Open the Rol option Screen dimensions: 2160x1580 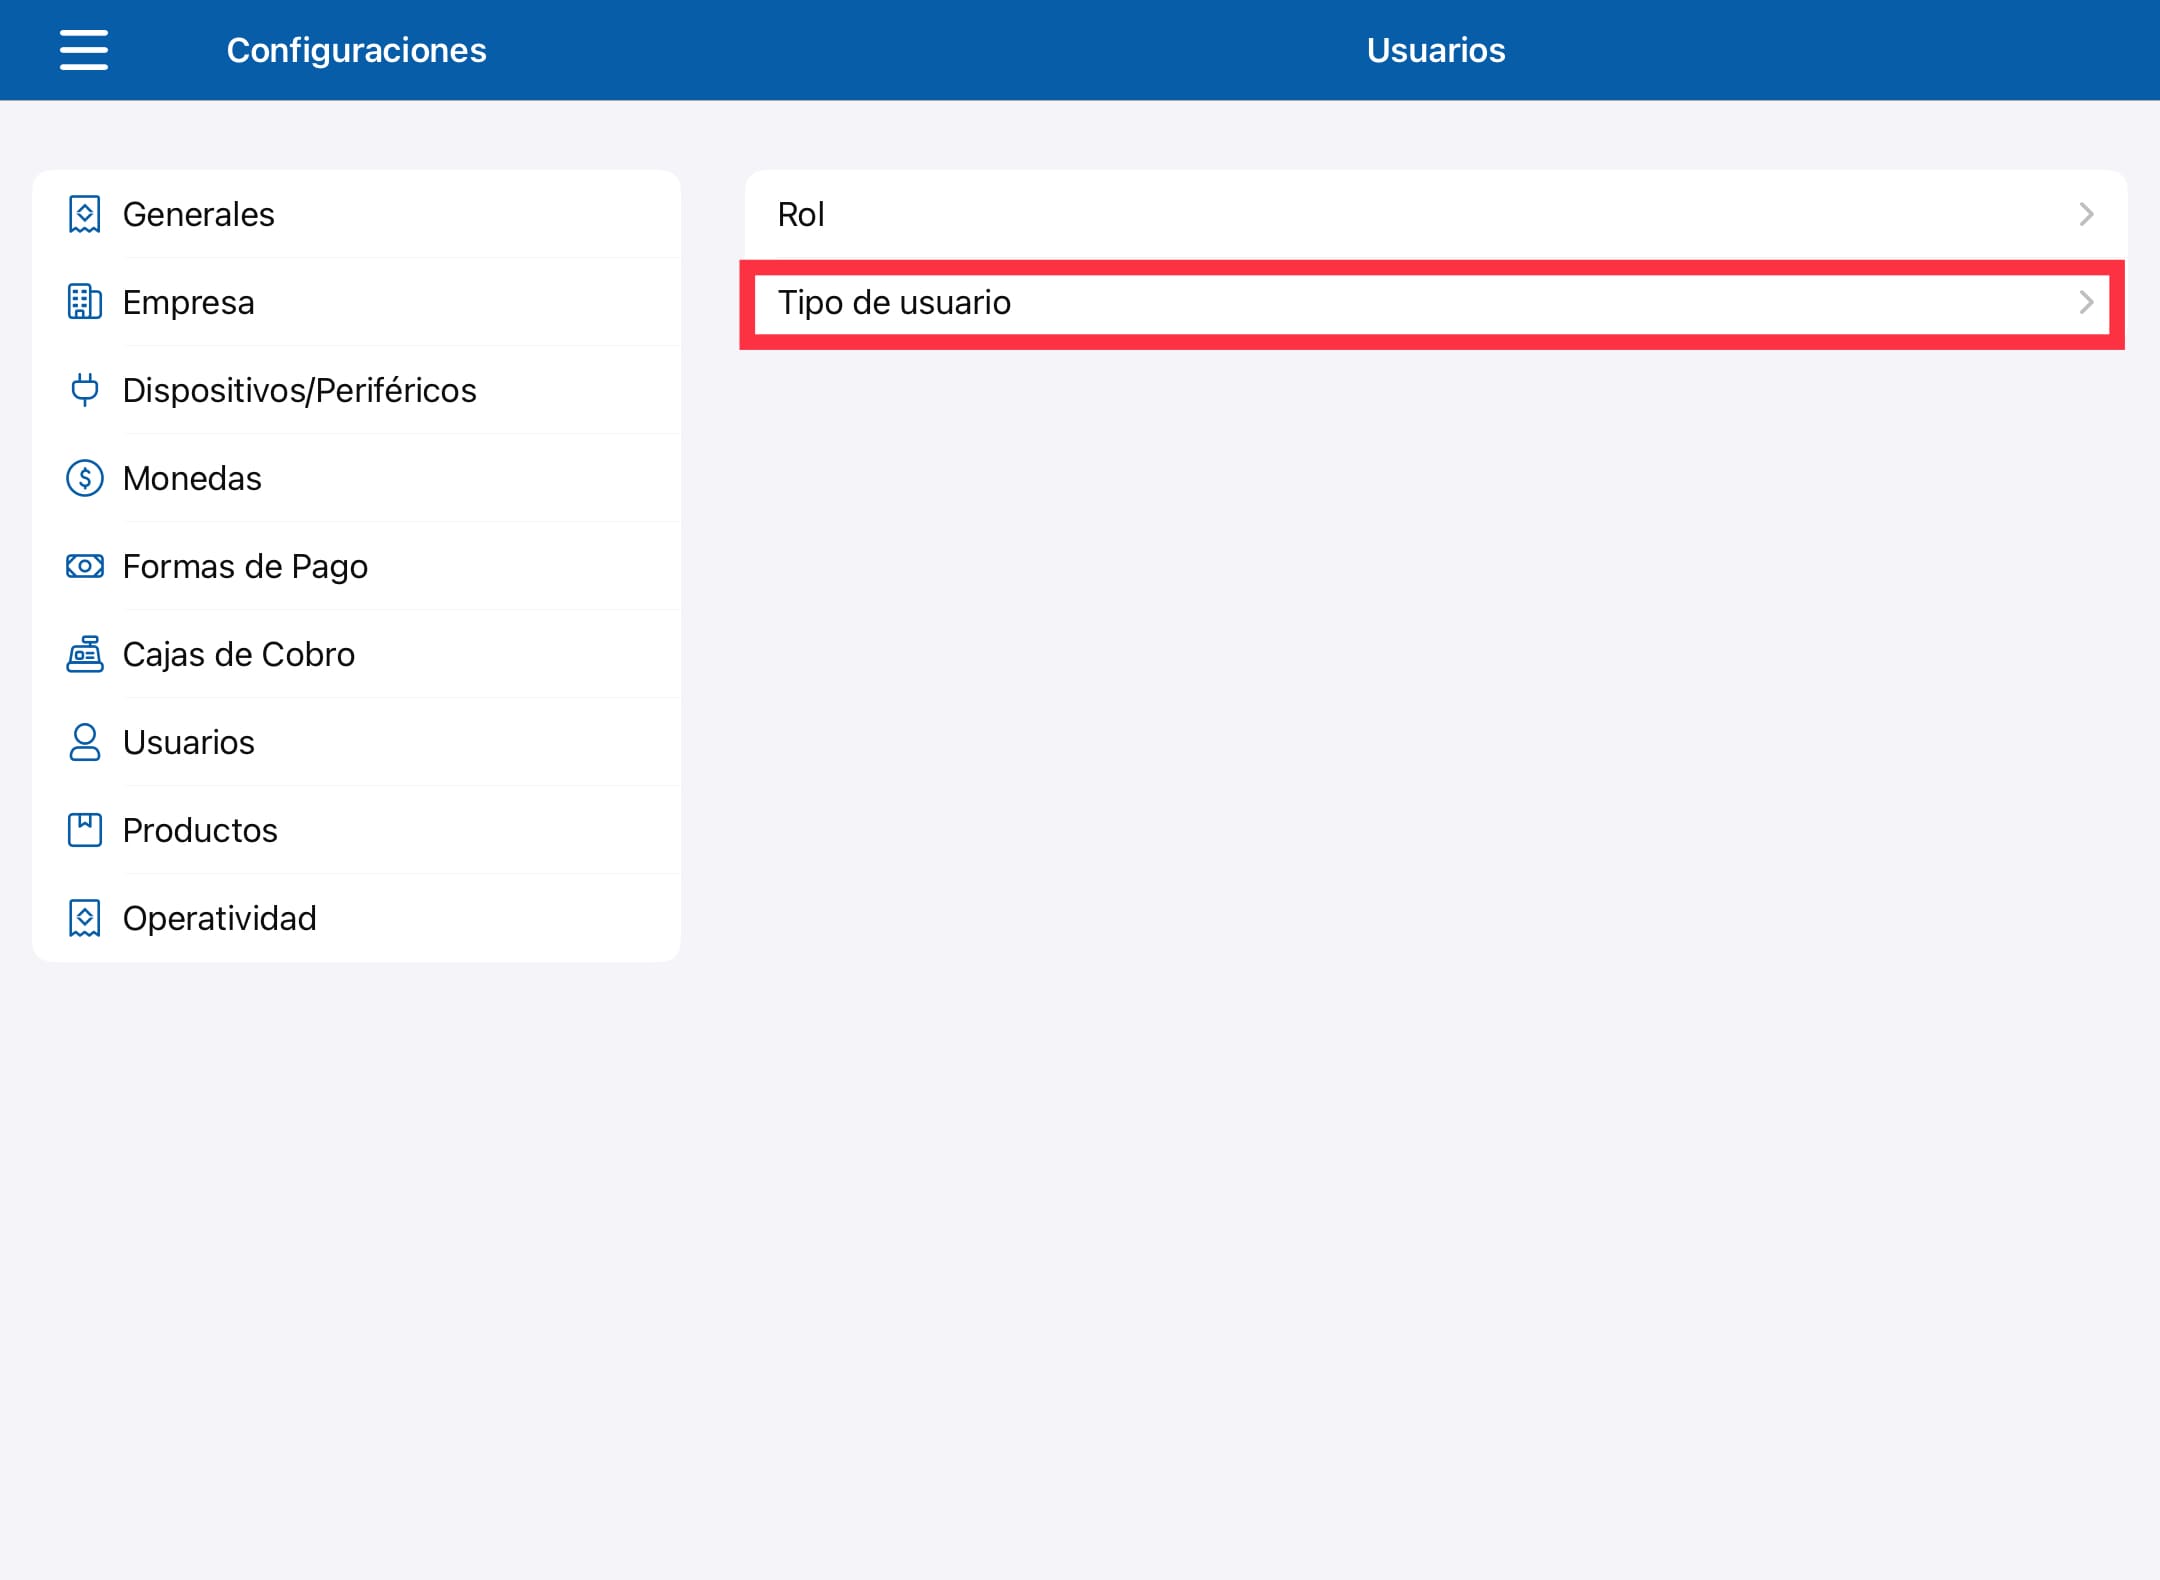click(x=1436, y=214)
